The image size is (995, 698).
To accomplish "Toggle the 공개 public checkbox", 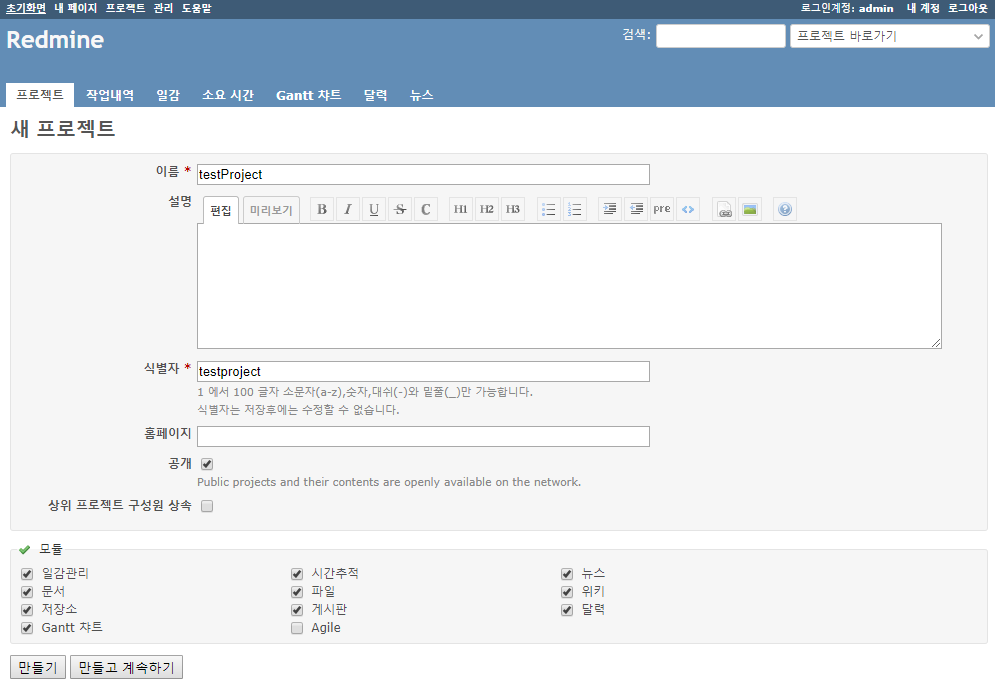I will [x=207, y=464].
